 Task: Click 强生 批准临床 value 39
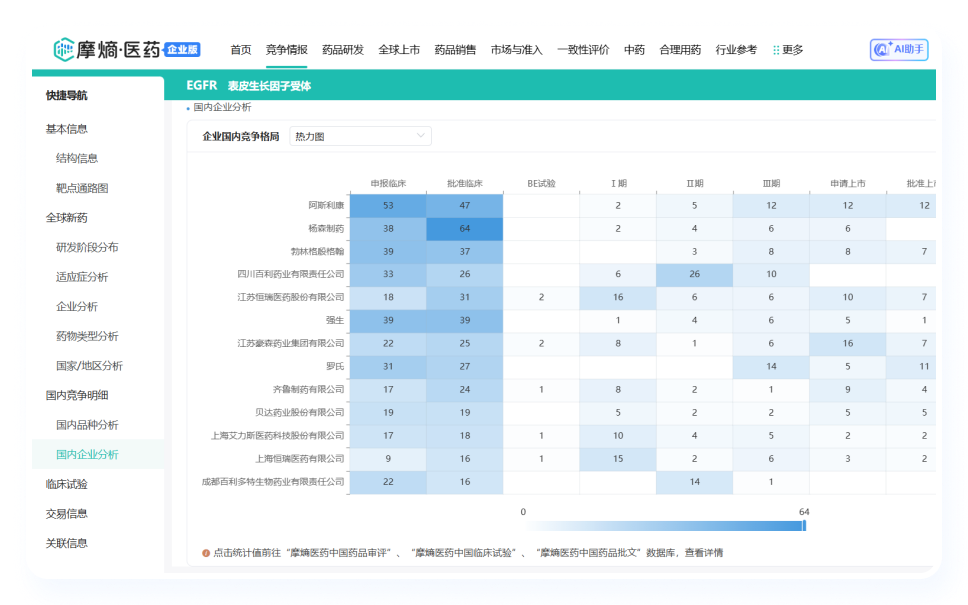coord(465,320)
